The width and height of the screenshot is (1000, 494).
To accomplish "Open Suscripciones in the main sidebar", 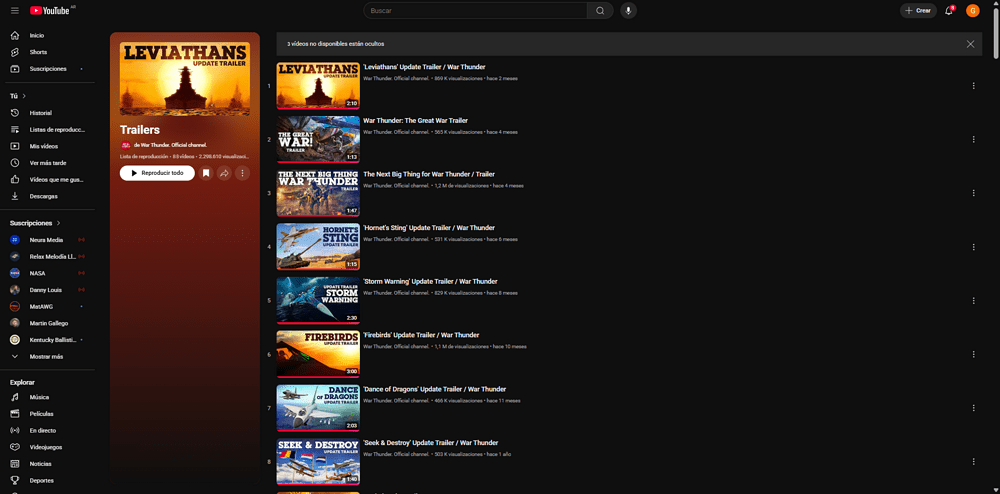I will coord(48,69).
